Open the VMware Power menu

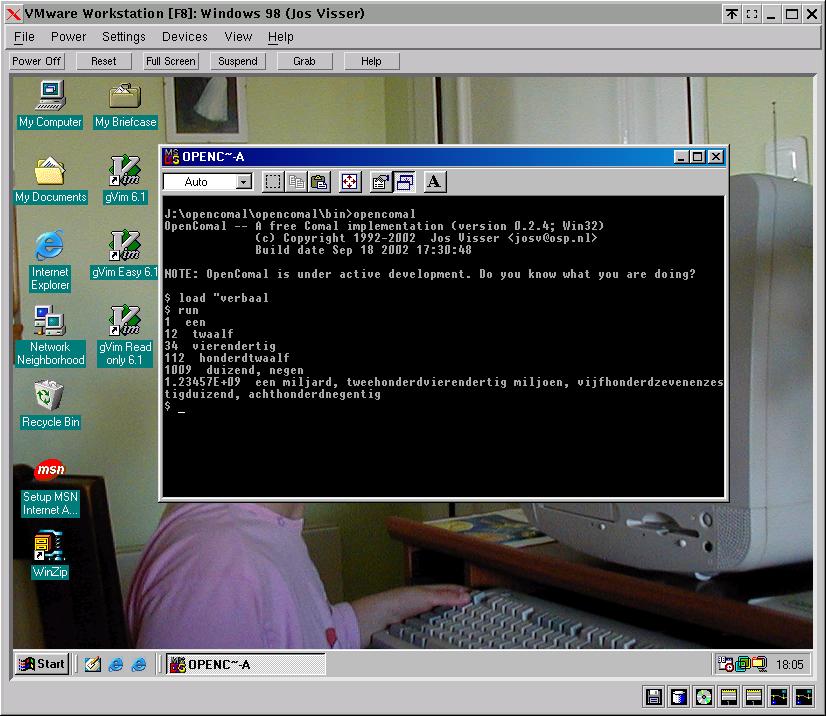pos(69,37)
